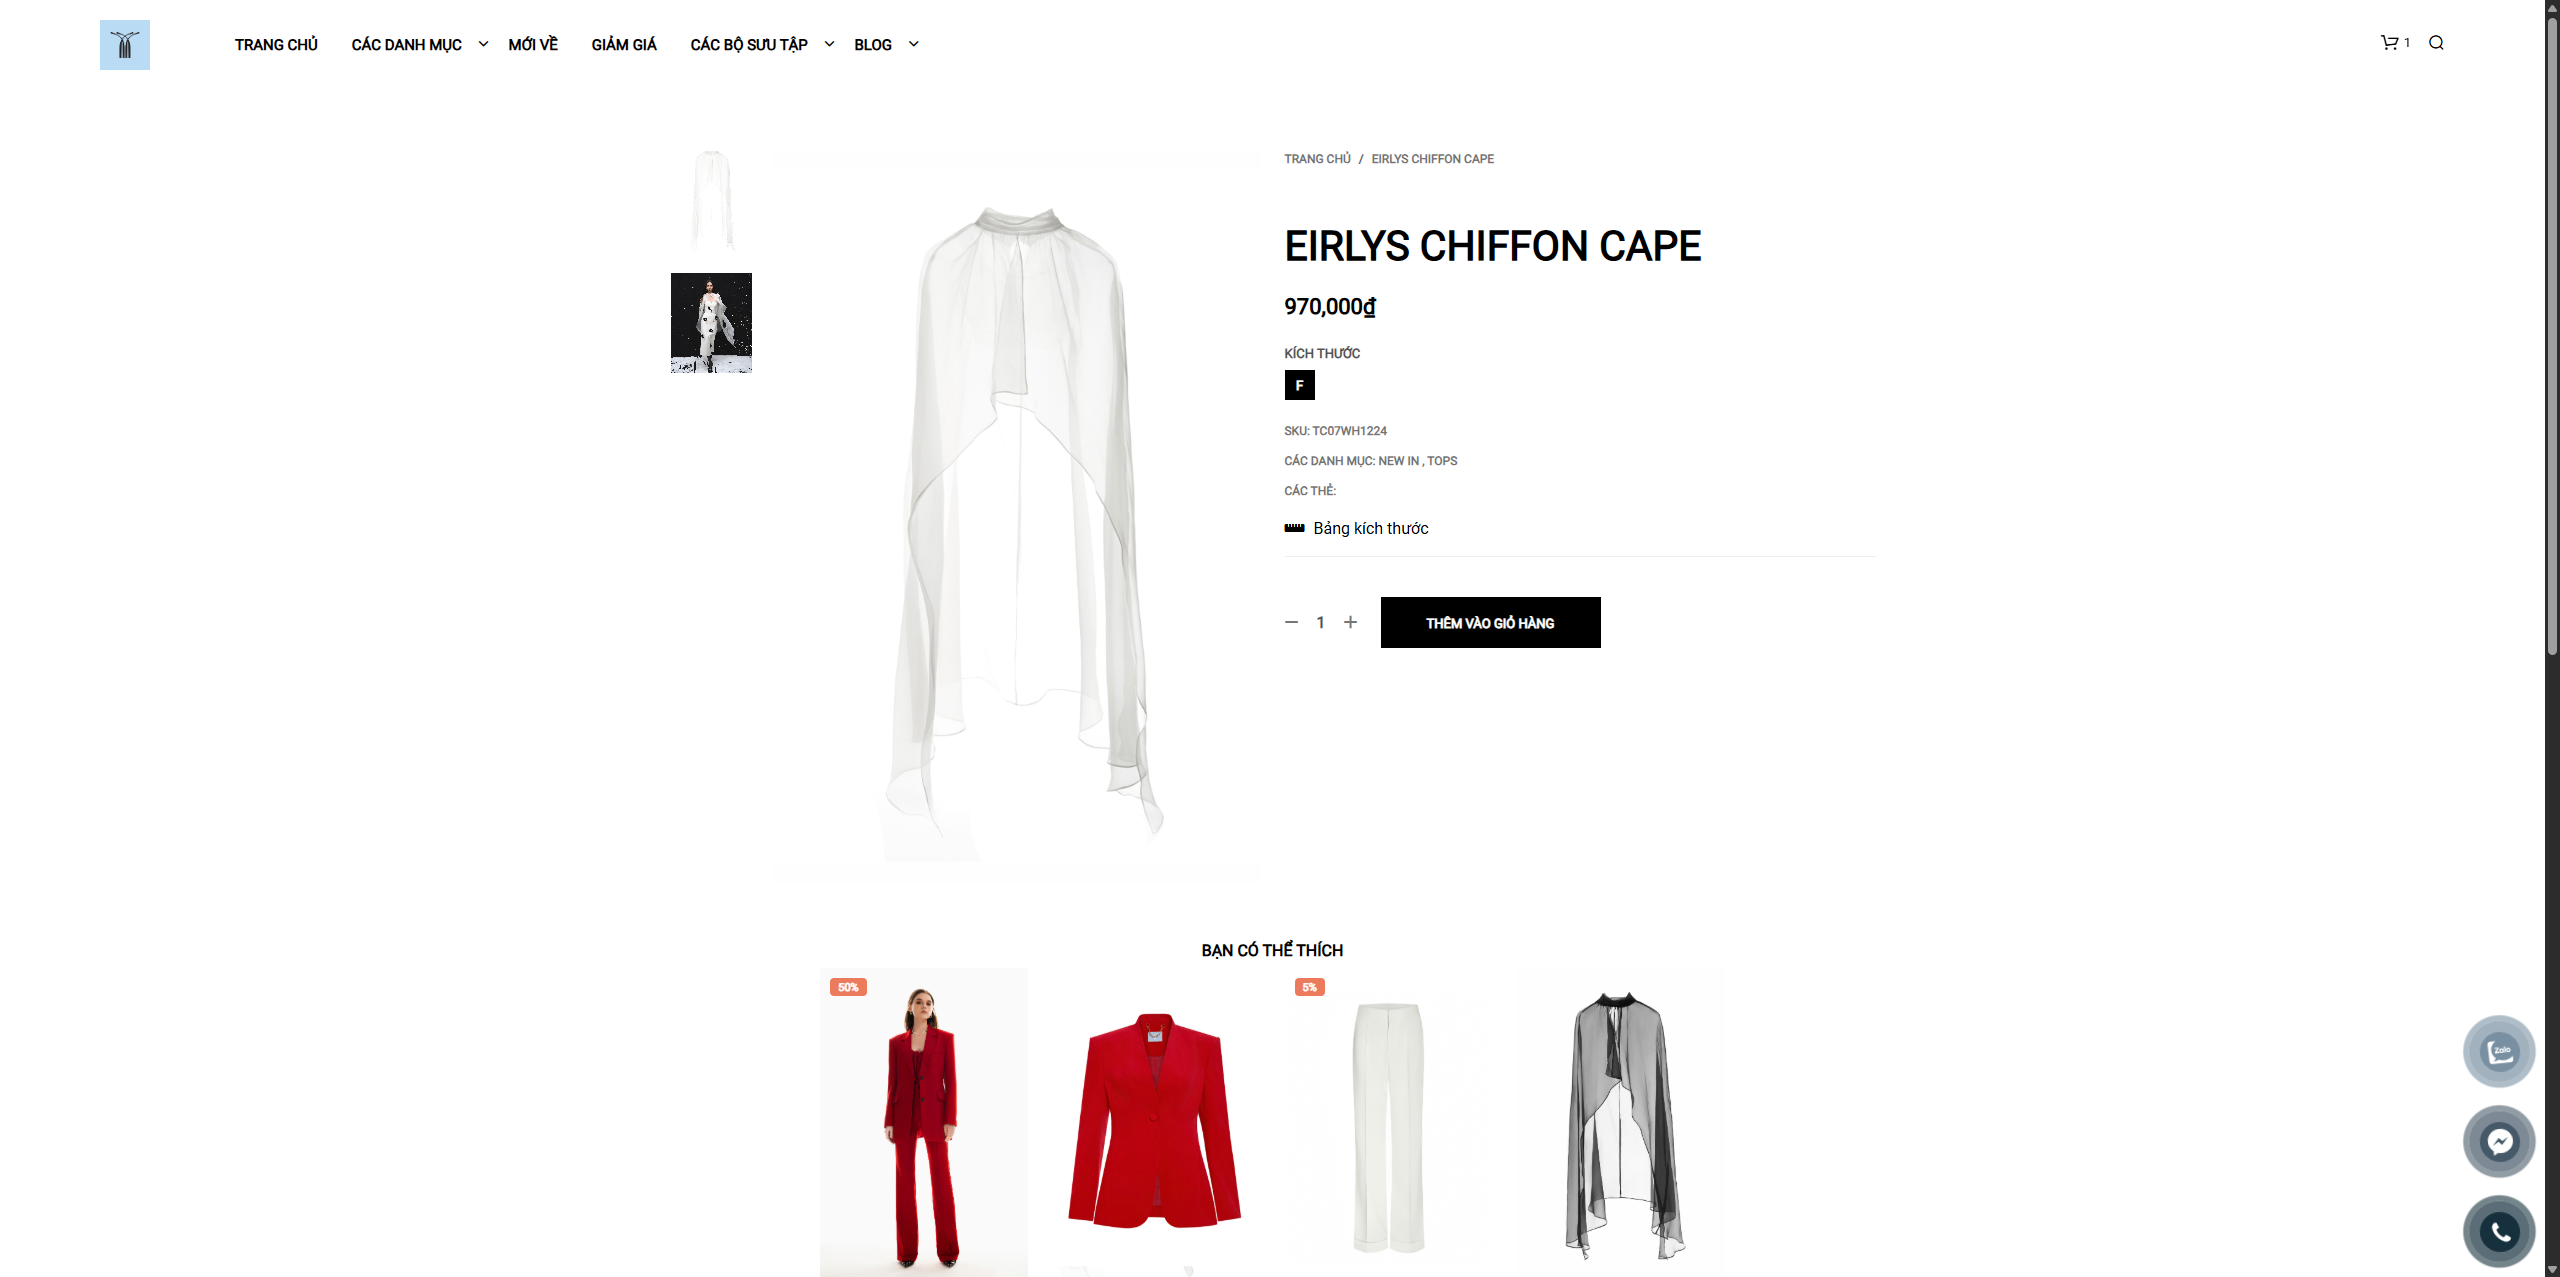Screen dimensions: 2560x1277
Task: Open the shopping cart icon
Action: point(2390,42)
